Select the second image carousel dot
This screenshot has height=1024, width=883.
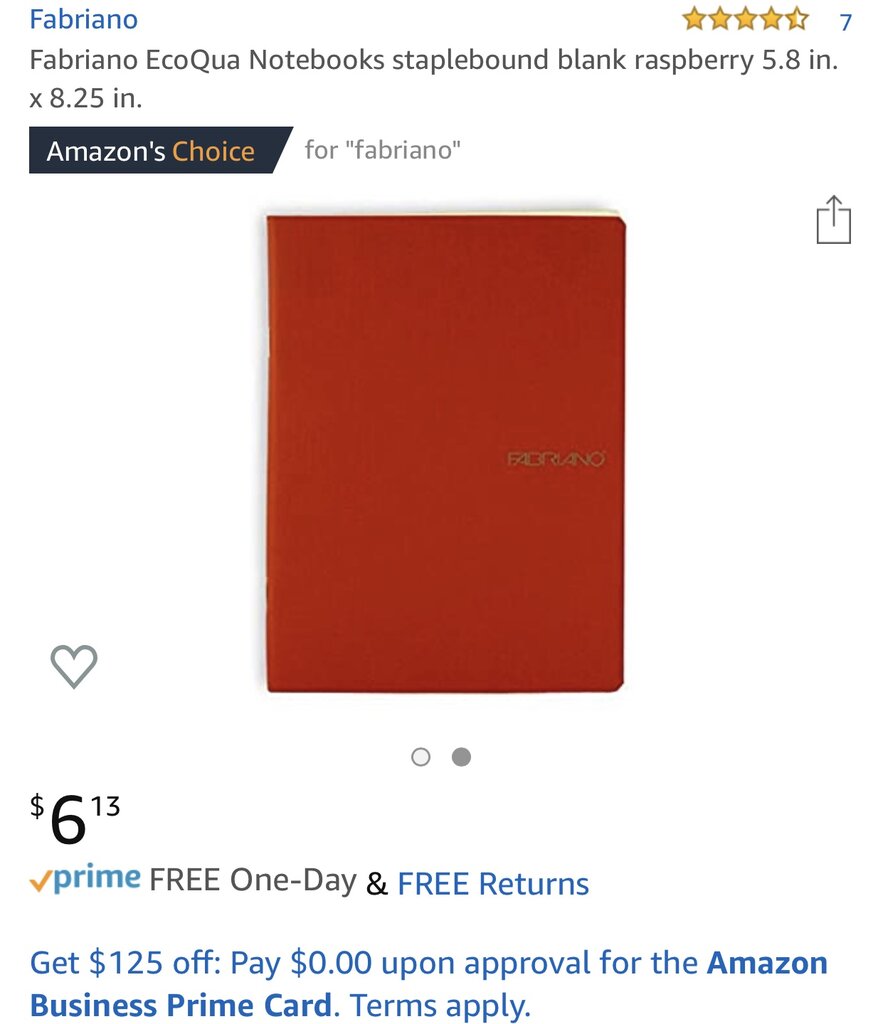pyautogui.click(x=461, y=757)
